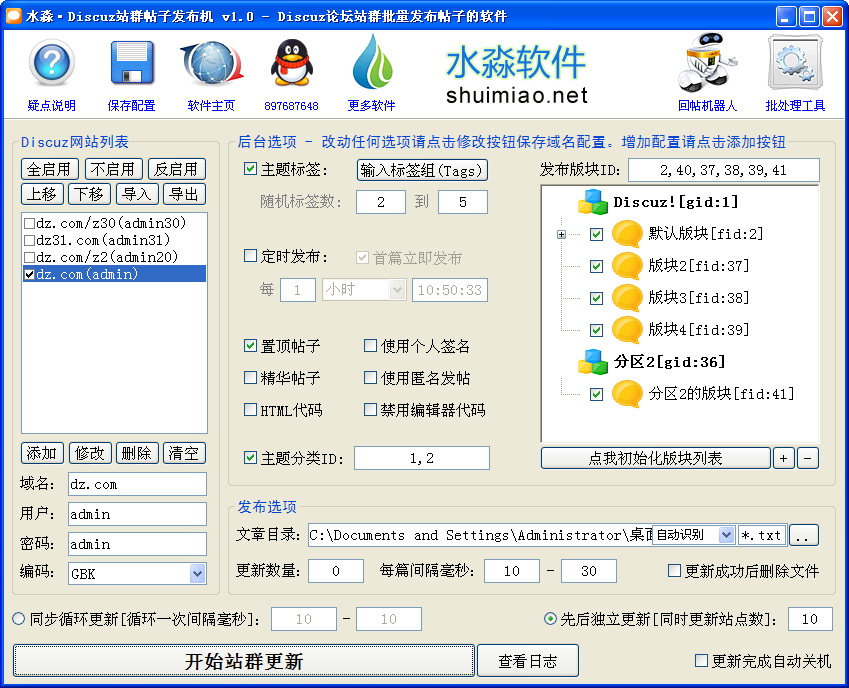Click the bubble icon of 分区2的版块[fid:41]
Image resolution: width=849 pixels, height=688 pixels.
tap(627, 394)
